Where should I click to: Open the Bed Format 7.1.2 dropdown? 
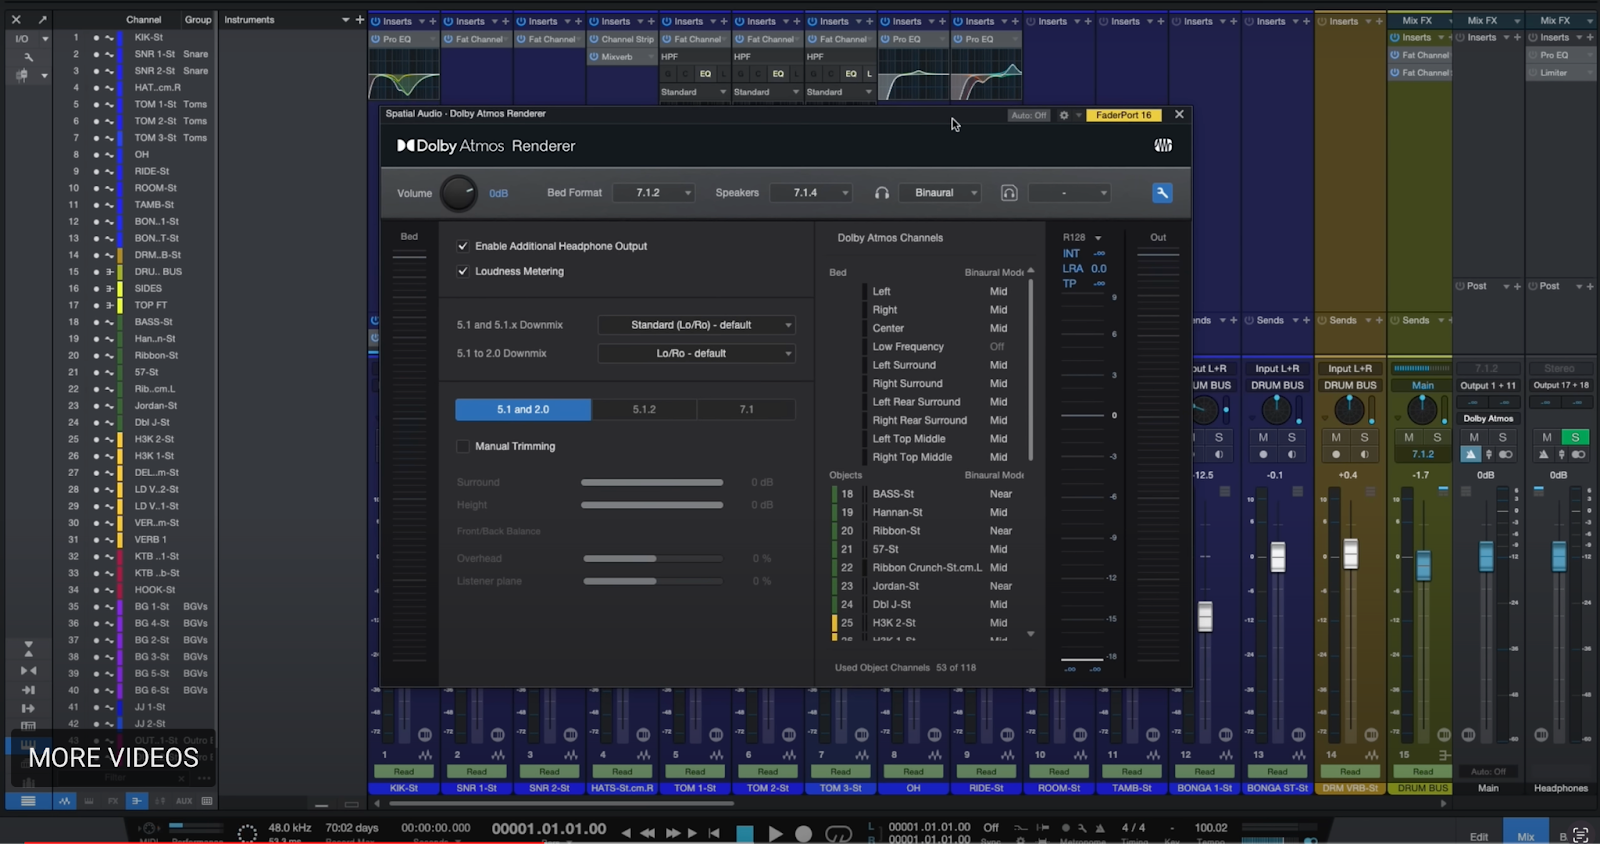pos(652,193)
